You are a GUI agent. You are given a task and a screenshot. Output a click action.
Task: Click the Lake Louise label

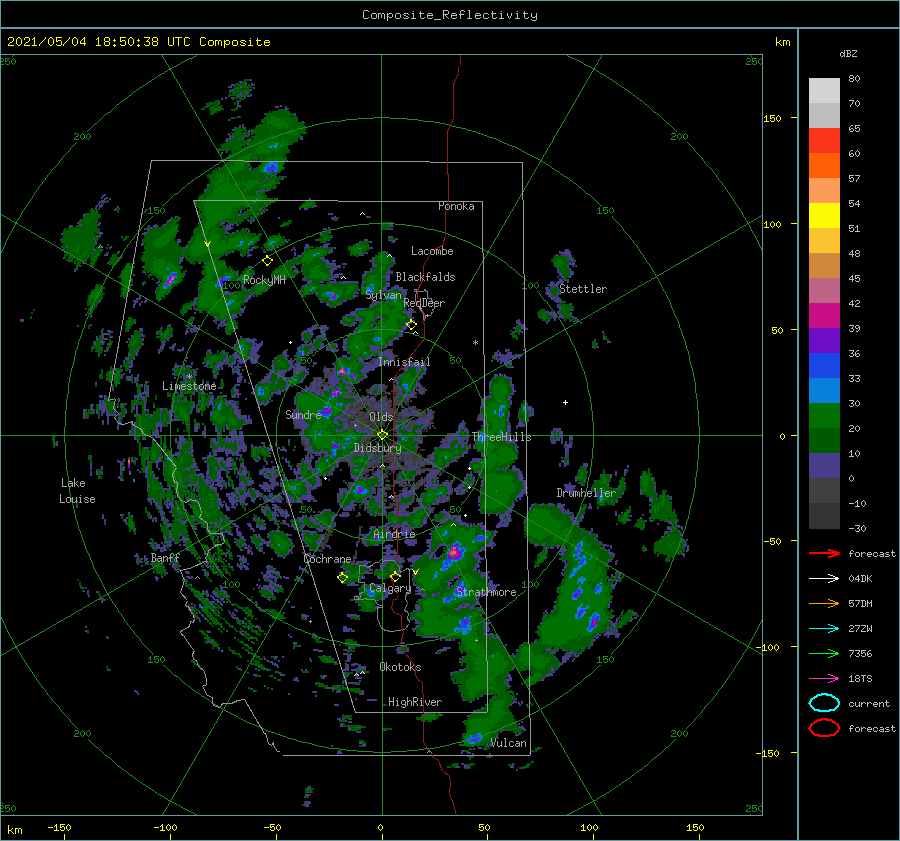(x=77, y=491)
